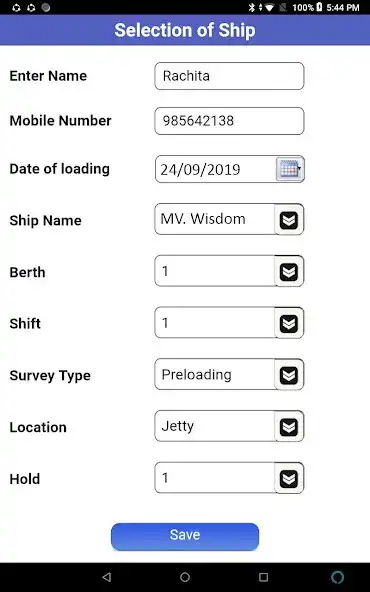Open the Location dropdown arrow

tap(289, 427)
